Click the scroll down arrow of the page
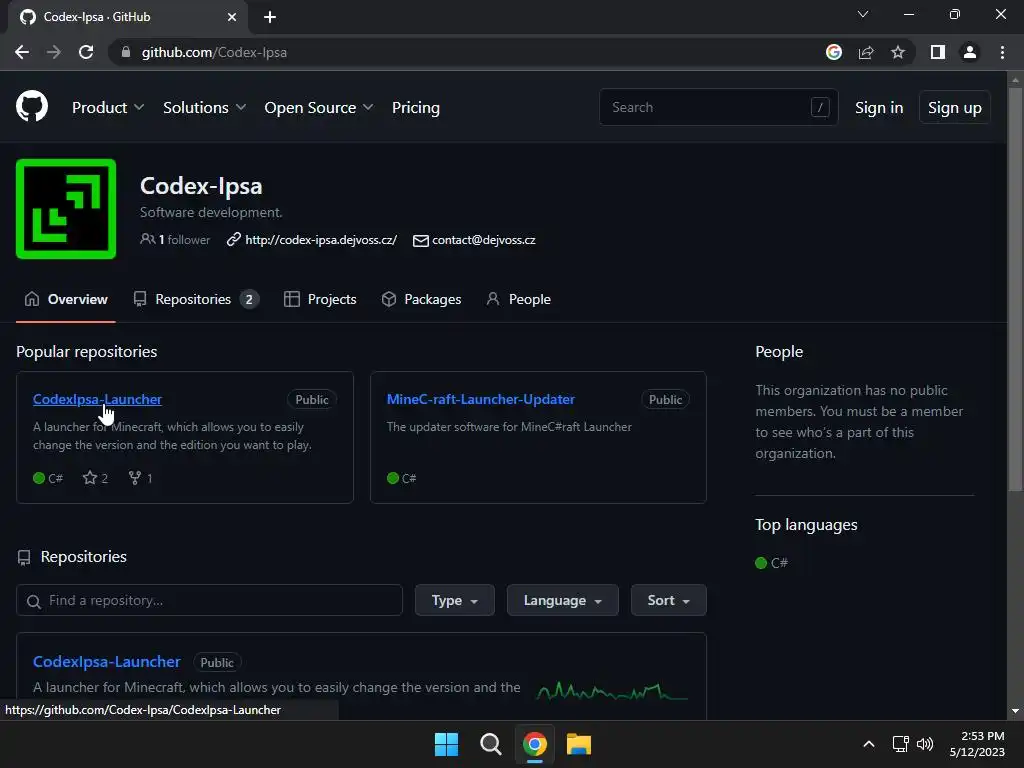This screenshot has width=1024, height=768. [1015, 711]
